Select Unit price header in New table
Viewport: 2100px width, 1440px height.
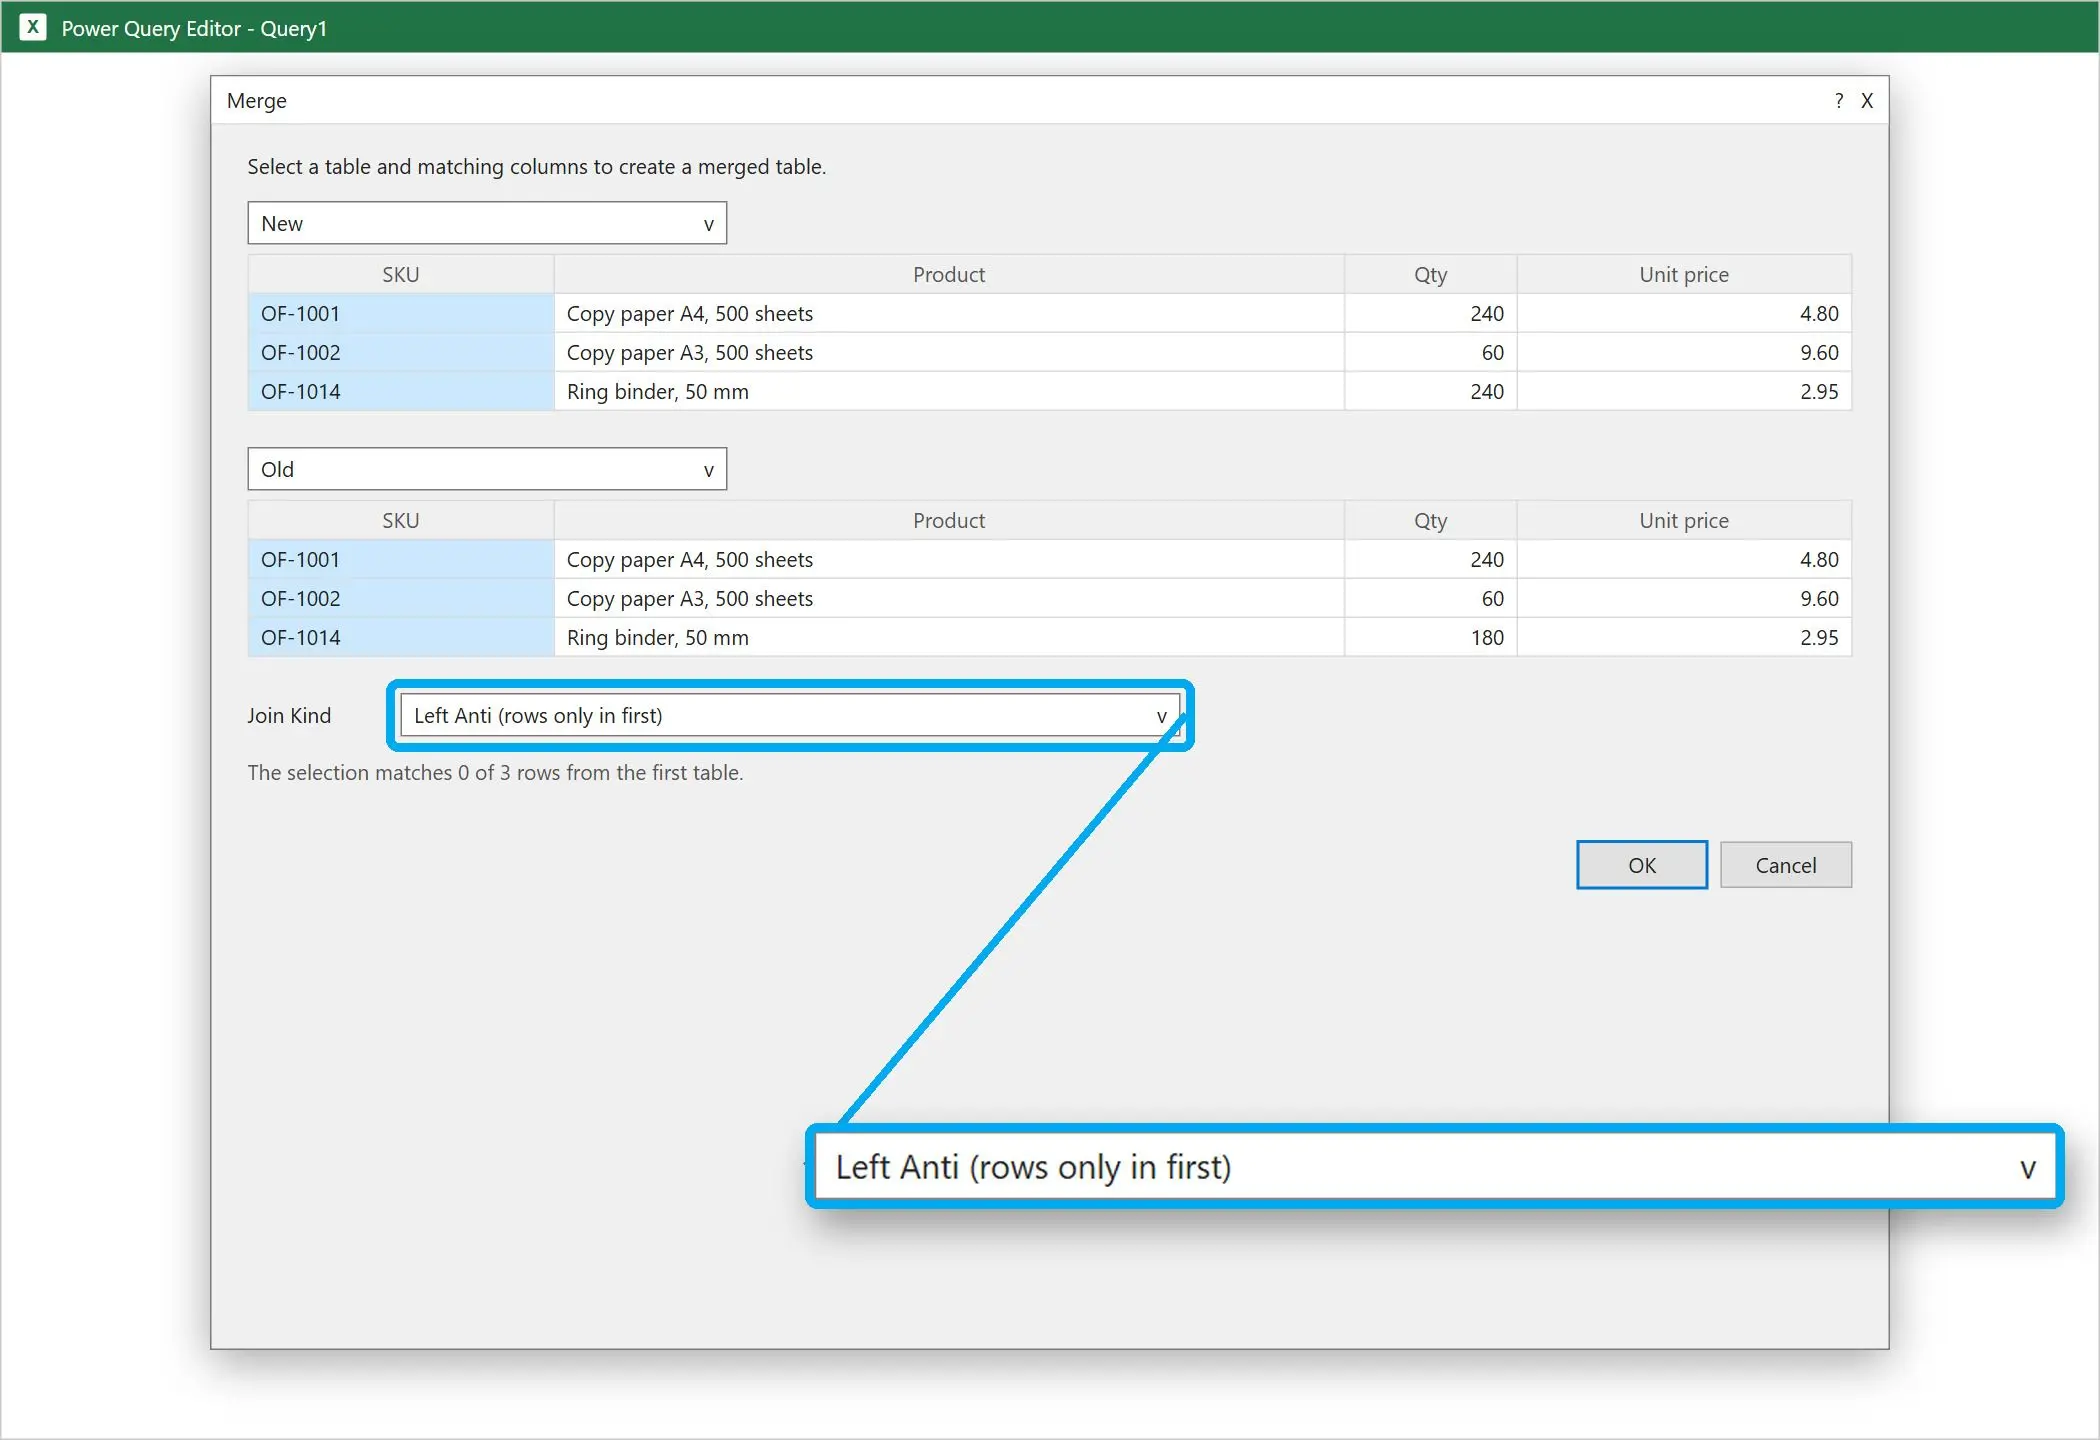click(1684, 274)
